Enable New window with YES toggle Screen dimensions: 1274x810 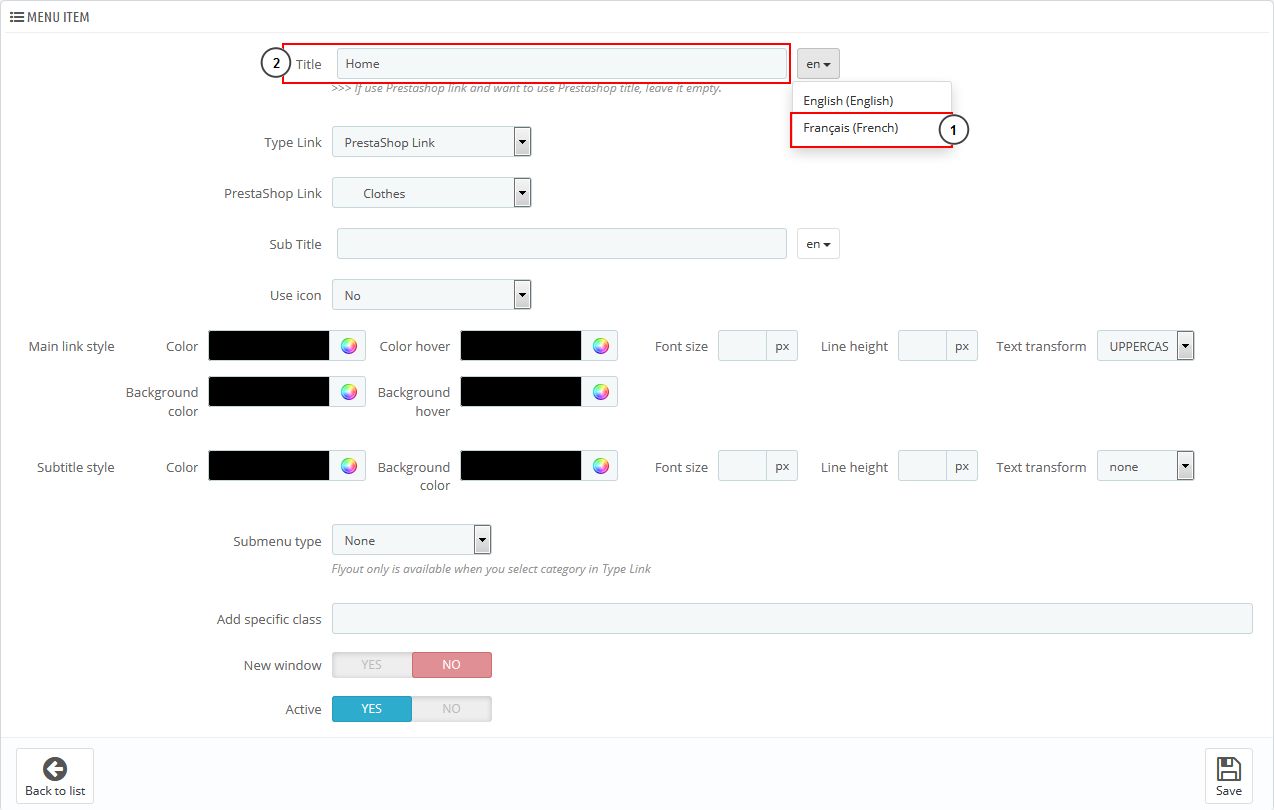(x=372, y=665)
